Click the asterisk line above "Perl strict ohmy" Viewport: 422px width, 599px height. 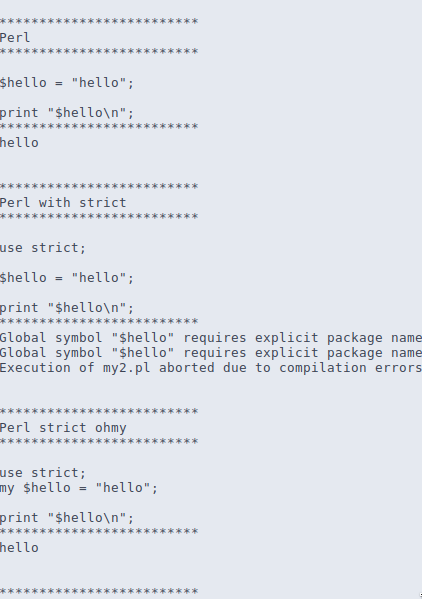(99, 411)
